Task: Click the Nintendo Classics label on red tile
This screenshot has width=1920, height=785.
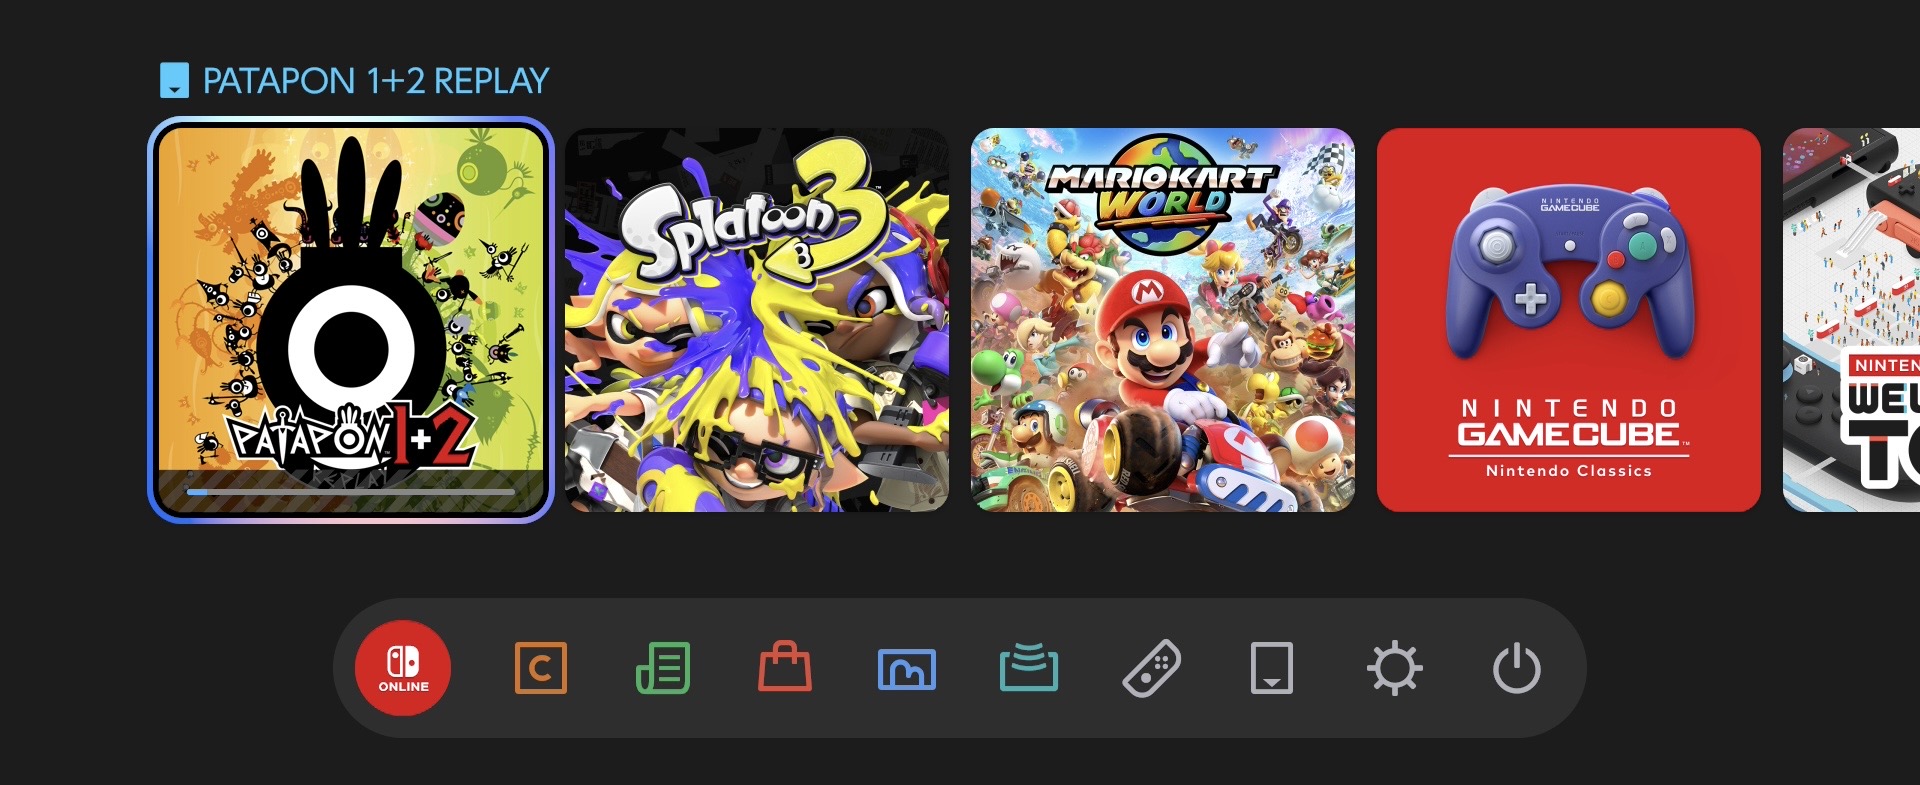Action: point(1569,471)
